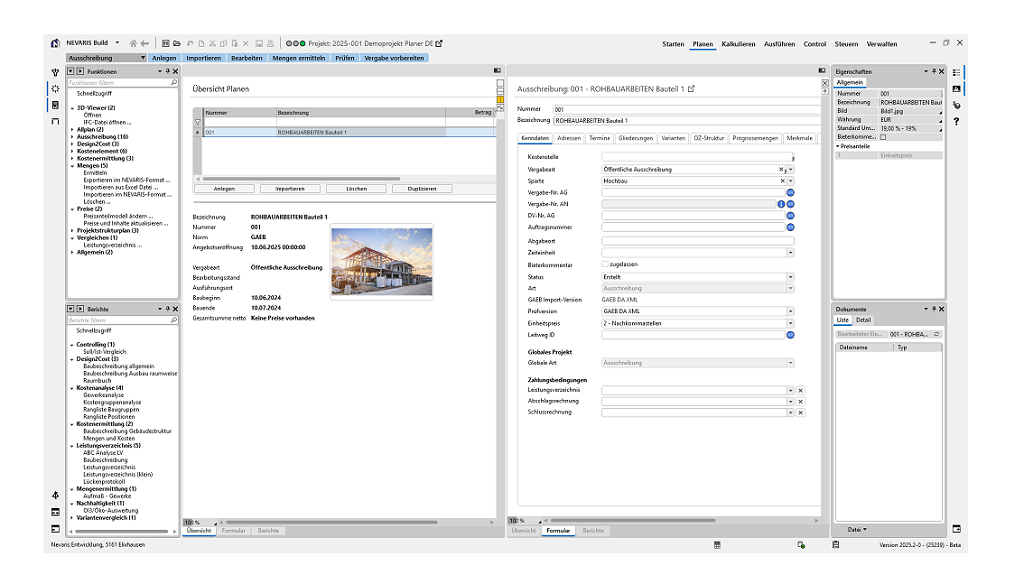Expand the Ausschreibung (16) tree node

point(73,136)
